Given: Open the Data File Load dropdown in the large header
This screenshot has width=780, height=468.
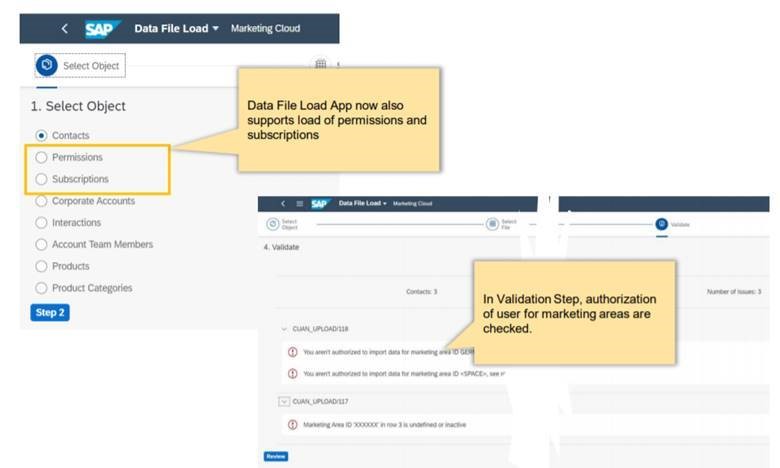Looking at the screenshot, I should click(176, 28).
